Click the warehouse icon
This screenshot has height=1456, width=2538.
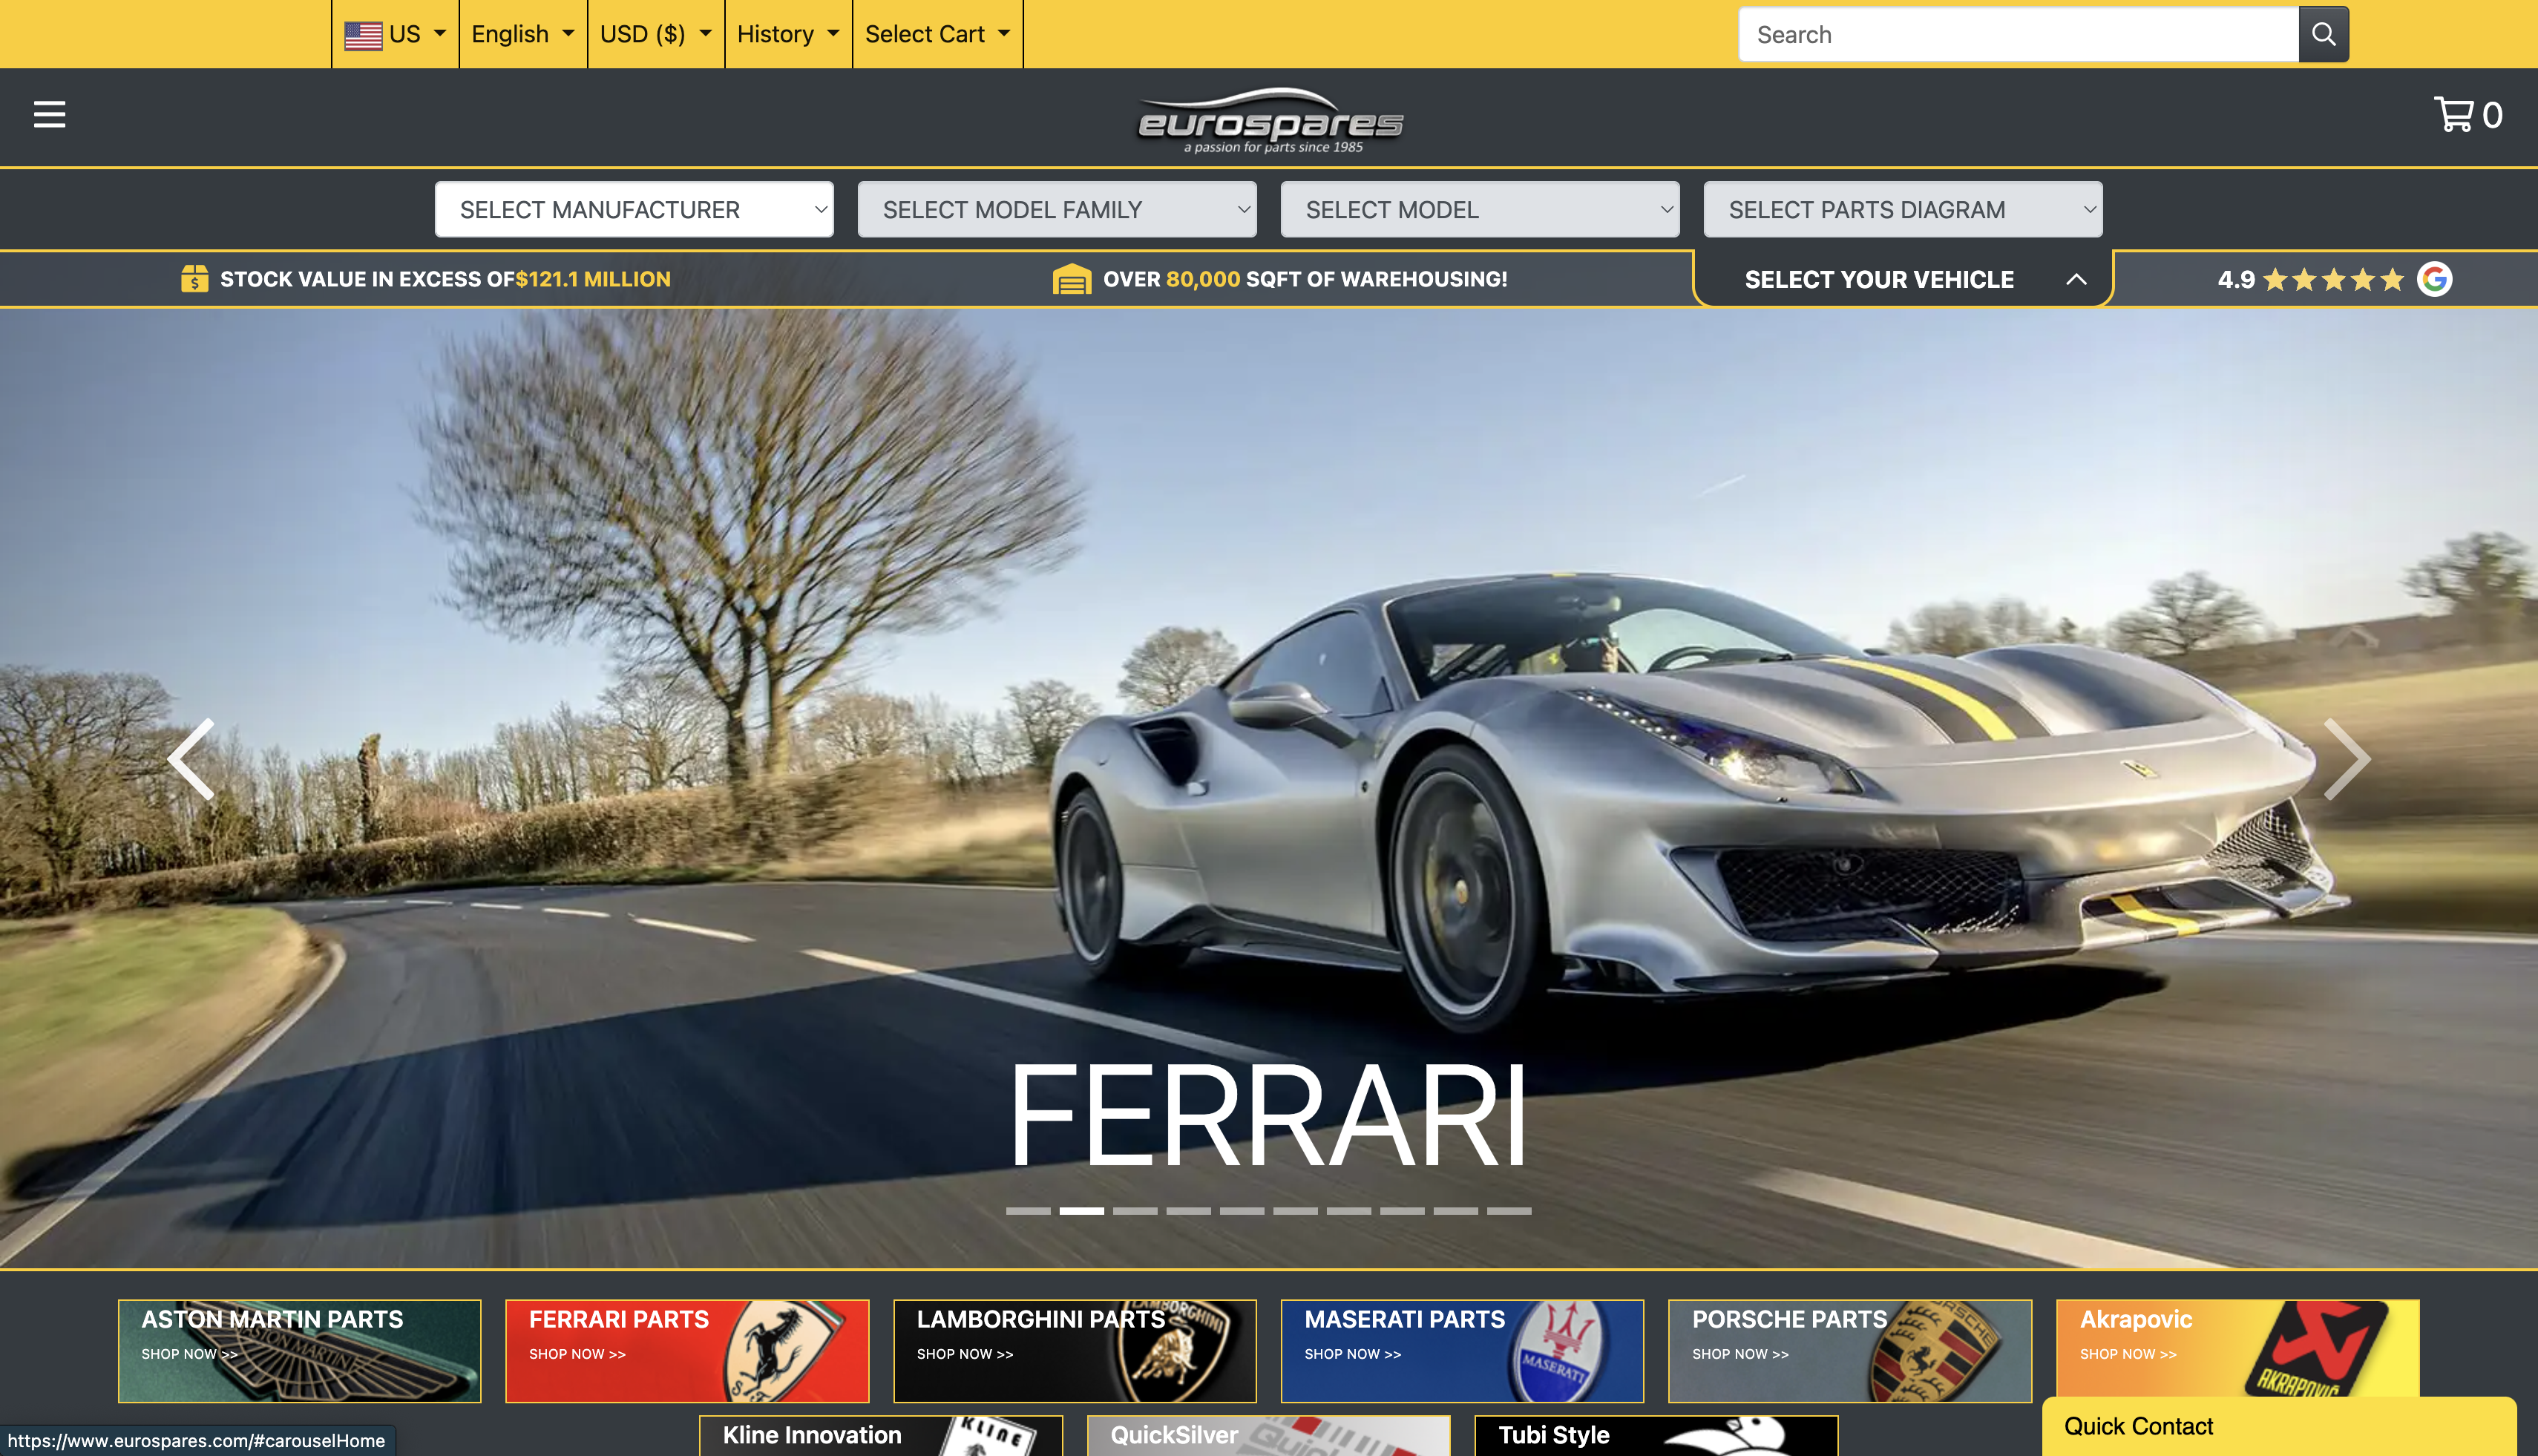pos(1071,279)
